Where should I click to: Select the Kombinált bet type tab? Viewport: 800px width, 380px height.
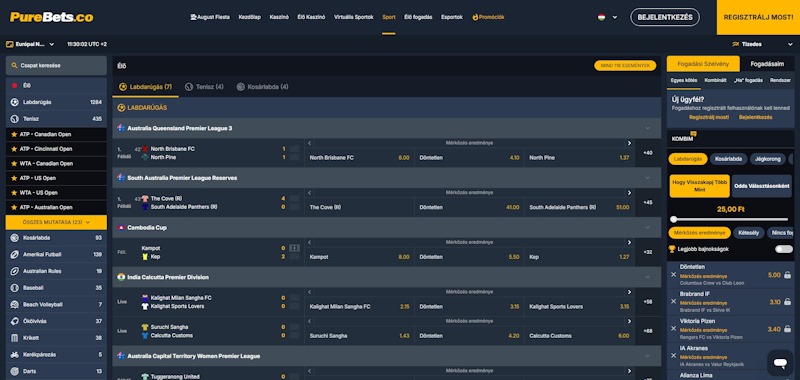pos(715,80)
